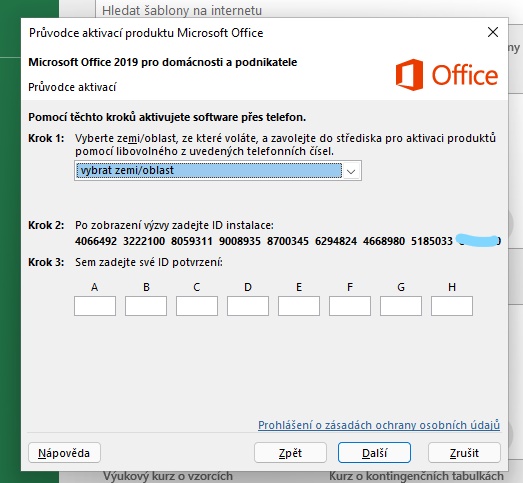Close the Office activation wizard dialog
The width and height of the screenshot is (523, 483).
pyautogui.click(x=493, y=33)
